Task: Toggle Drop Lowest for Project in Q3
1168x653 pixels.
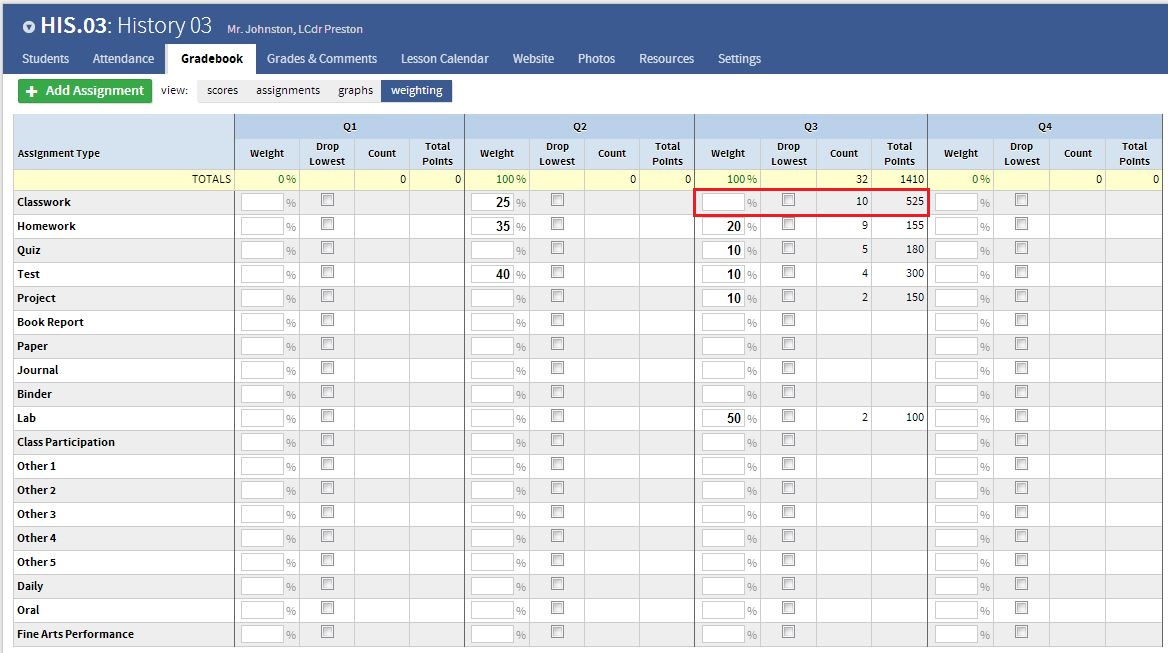Action: [x=788, y=296]
